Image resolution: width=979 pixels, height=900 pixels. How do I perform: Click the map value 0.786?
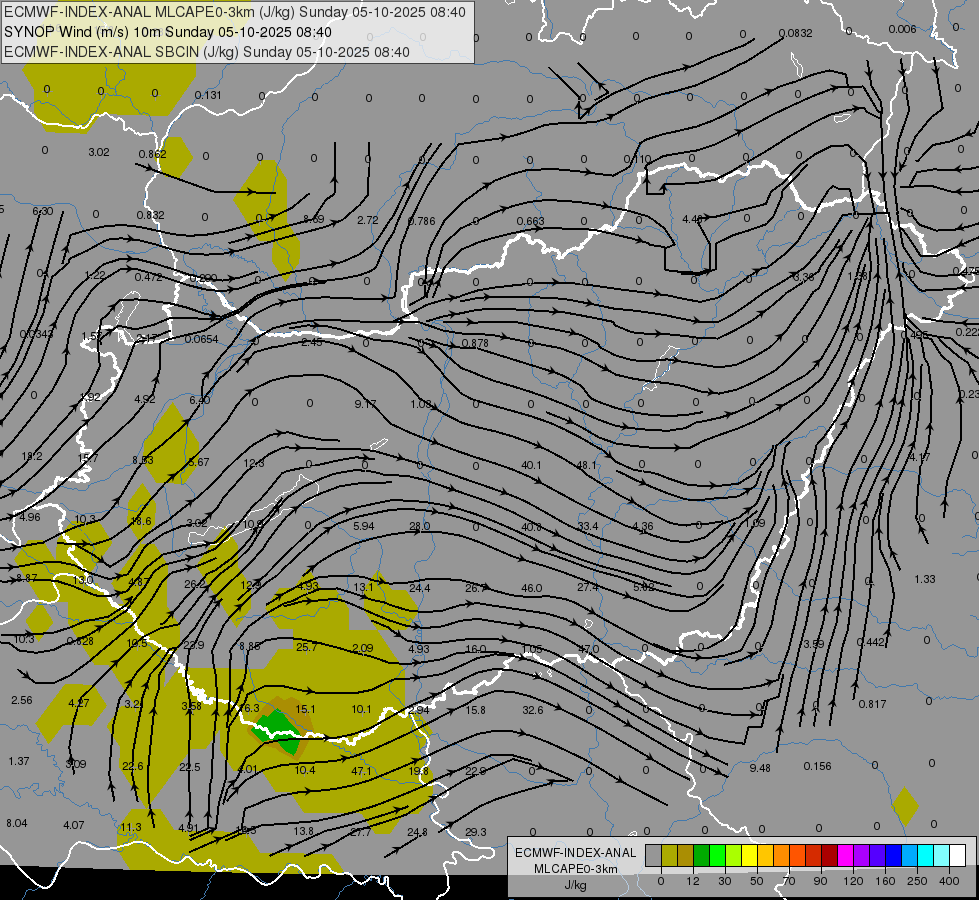[421, 221]
